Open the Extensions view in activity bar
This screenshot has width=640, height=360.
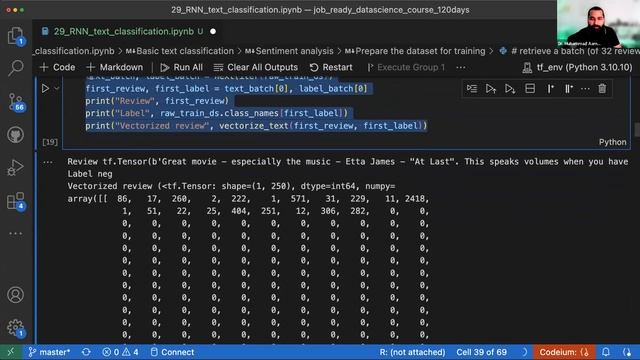(x=16, y=201)
